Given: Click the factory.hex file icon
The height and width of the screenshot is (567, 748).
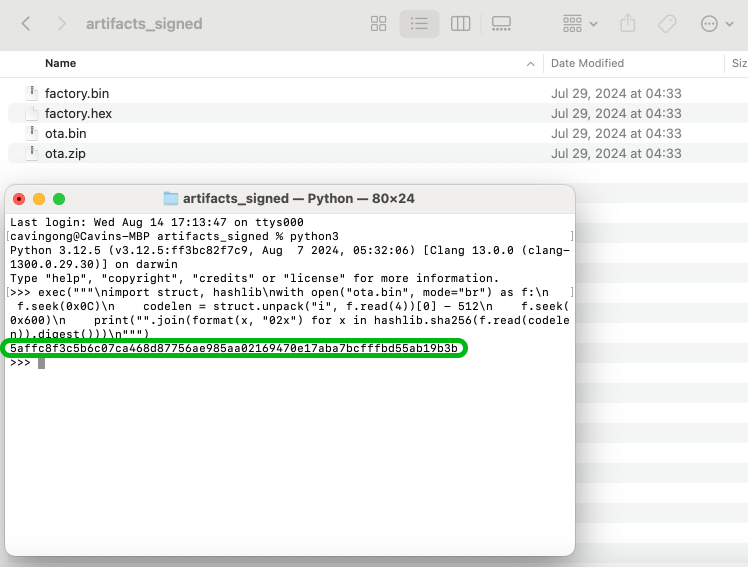Looking at the screenshot, I should coord(32,113).
